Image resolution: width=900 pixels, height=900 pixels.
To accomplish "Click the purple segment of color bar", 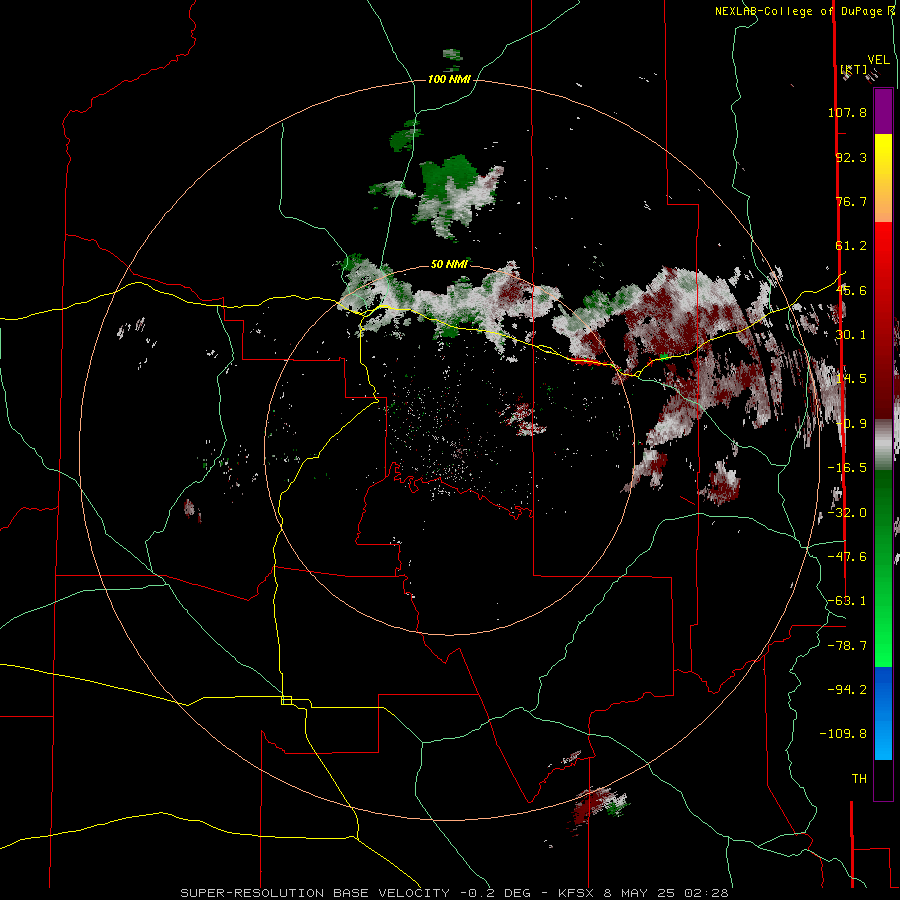I will [x=883, y=111].
